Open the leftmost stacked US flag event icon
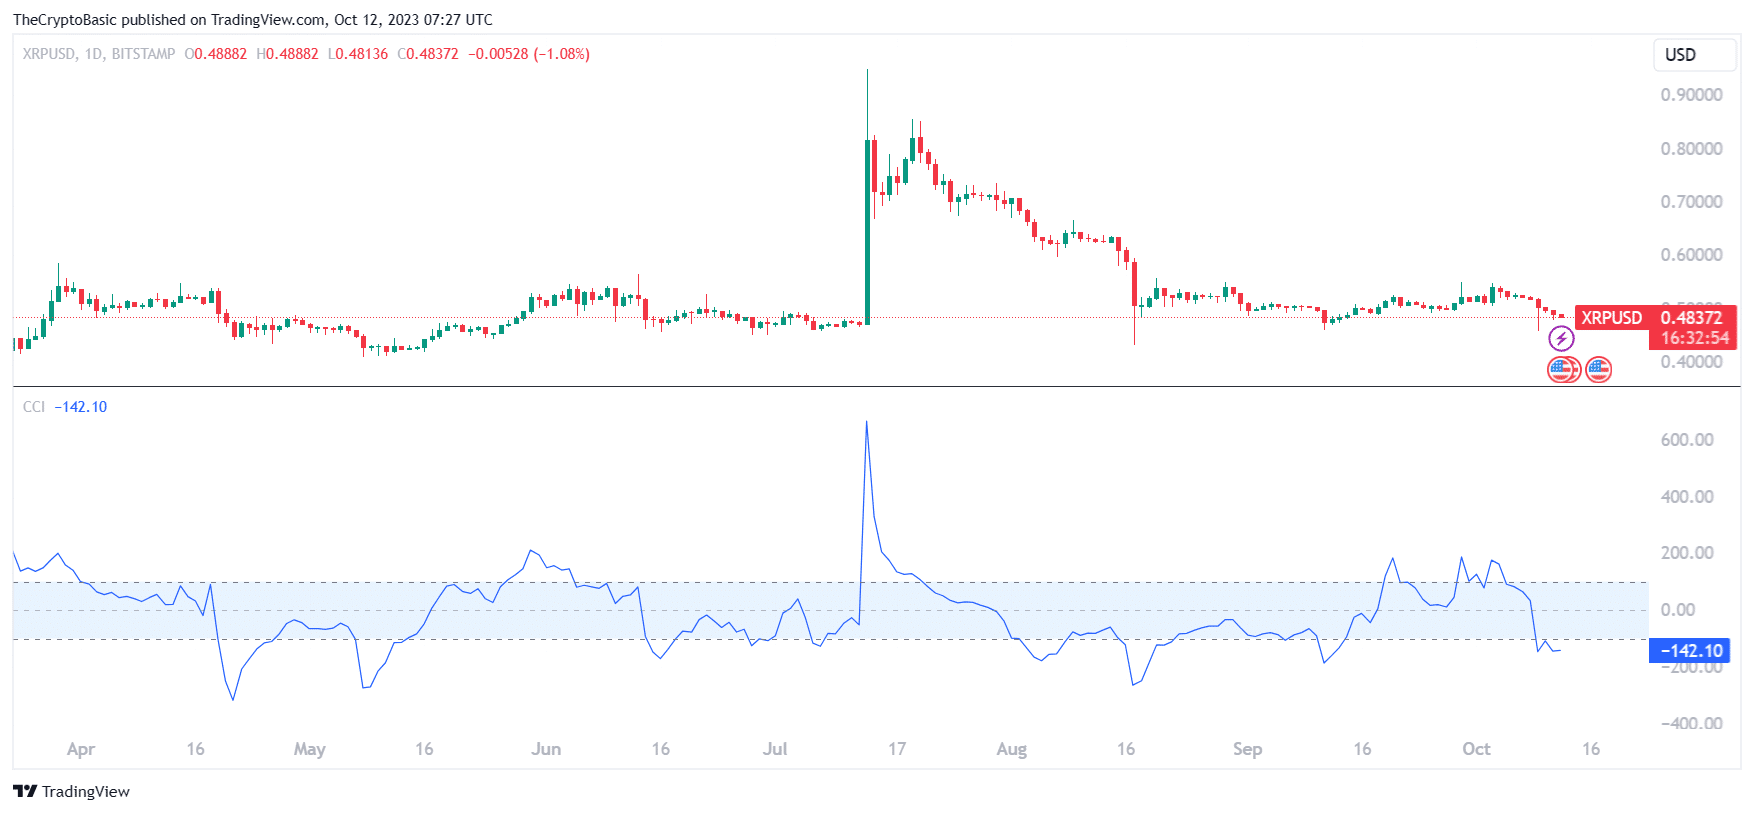The width and height of the screenshot is (1754, 813). tap(1562, 370)
